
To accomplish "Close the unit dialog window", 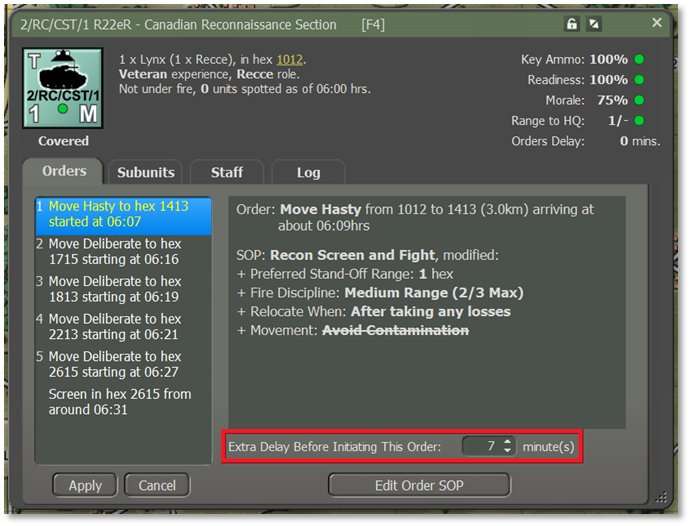I will tap(657, 22).
